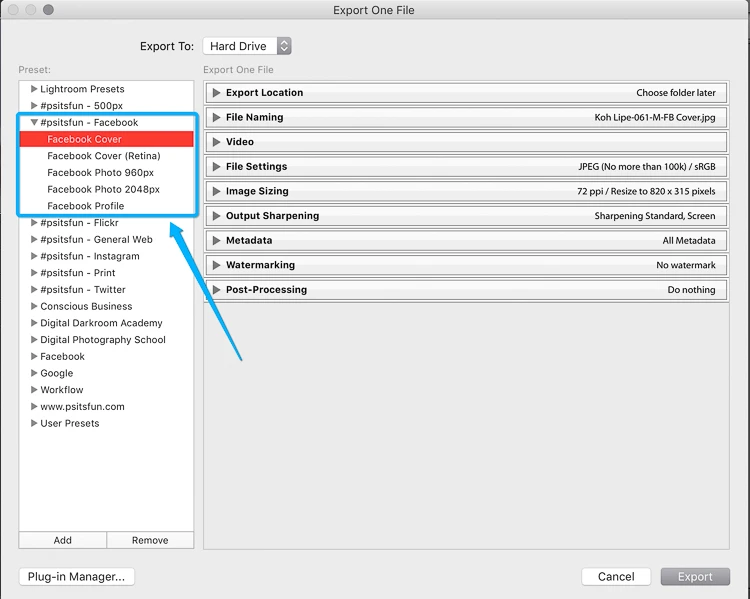This screenshot has width=750, height=599.
Task: Expand the Image Sizing panel
Action: 216,191
